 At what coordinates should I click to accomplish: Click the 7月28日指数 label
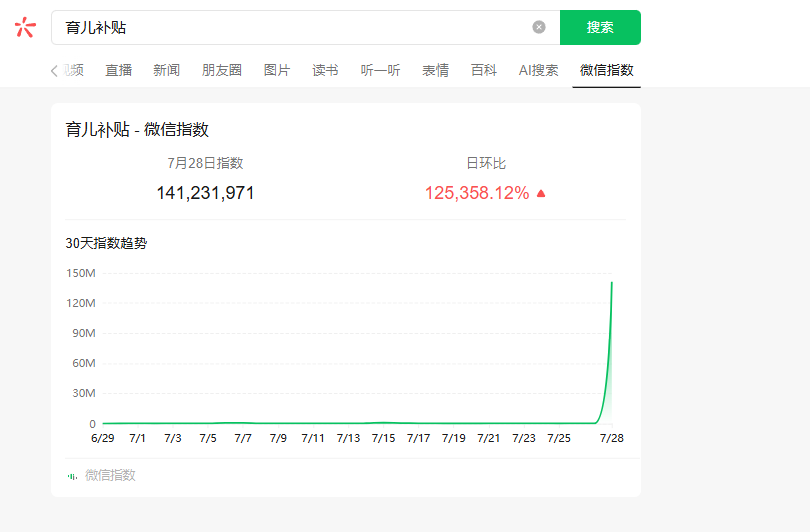pos(205,163)
